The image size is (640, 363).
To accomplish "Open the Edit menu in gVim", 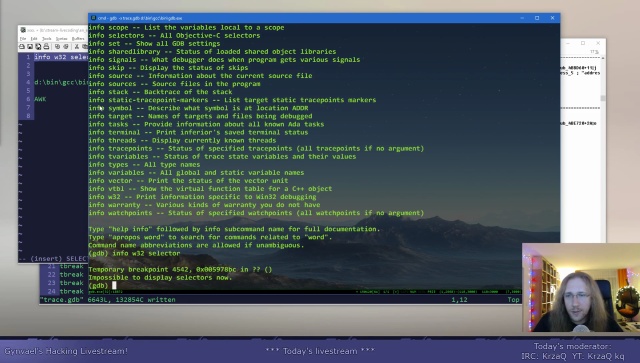I will [34, 38].
